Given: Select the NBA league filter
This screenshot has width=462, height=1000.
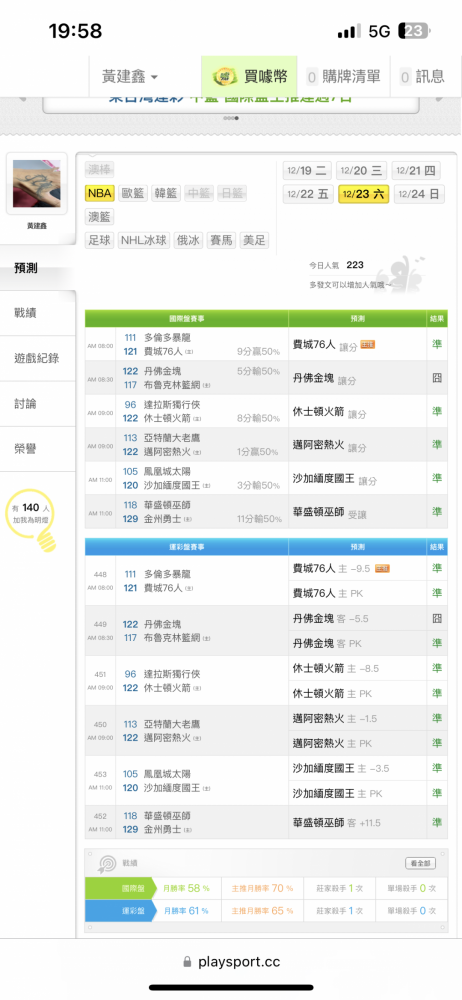Looking at the screenshot, I should click(x=100, y=193).
